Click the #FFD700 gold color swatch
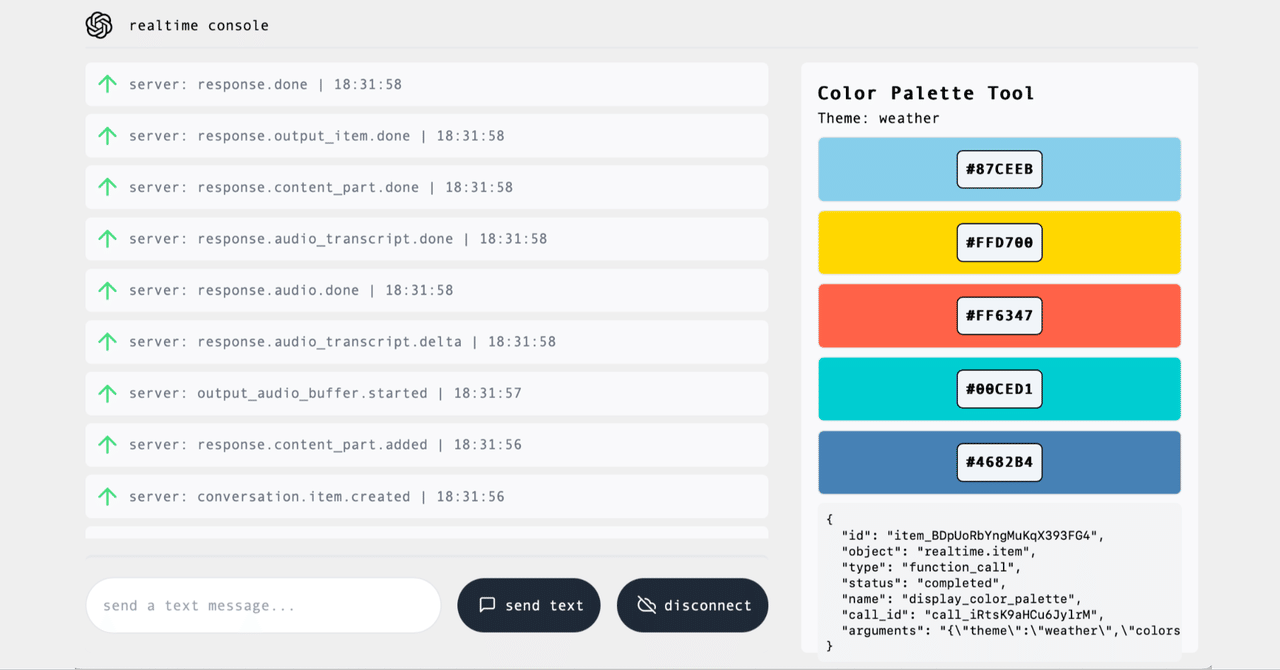 [999, 242]
